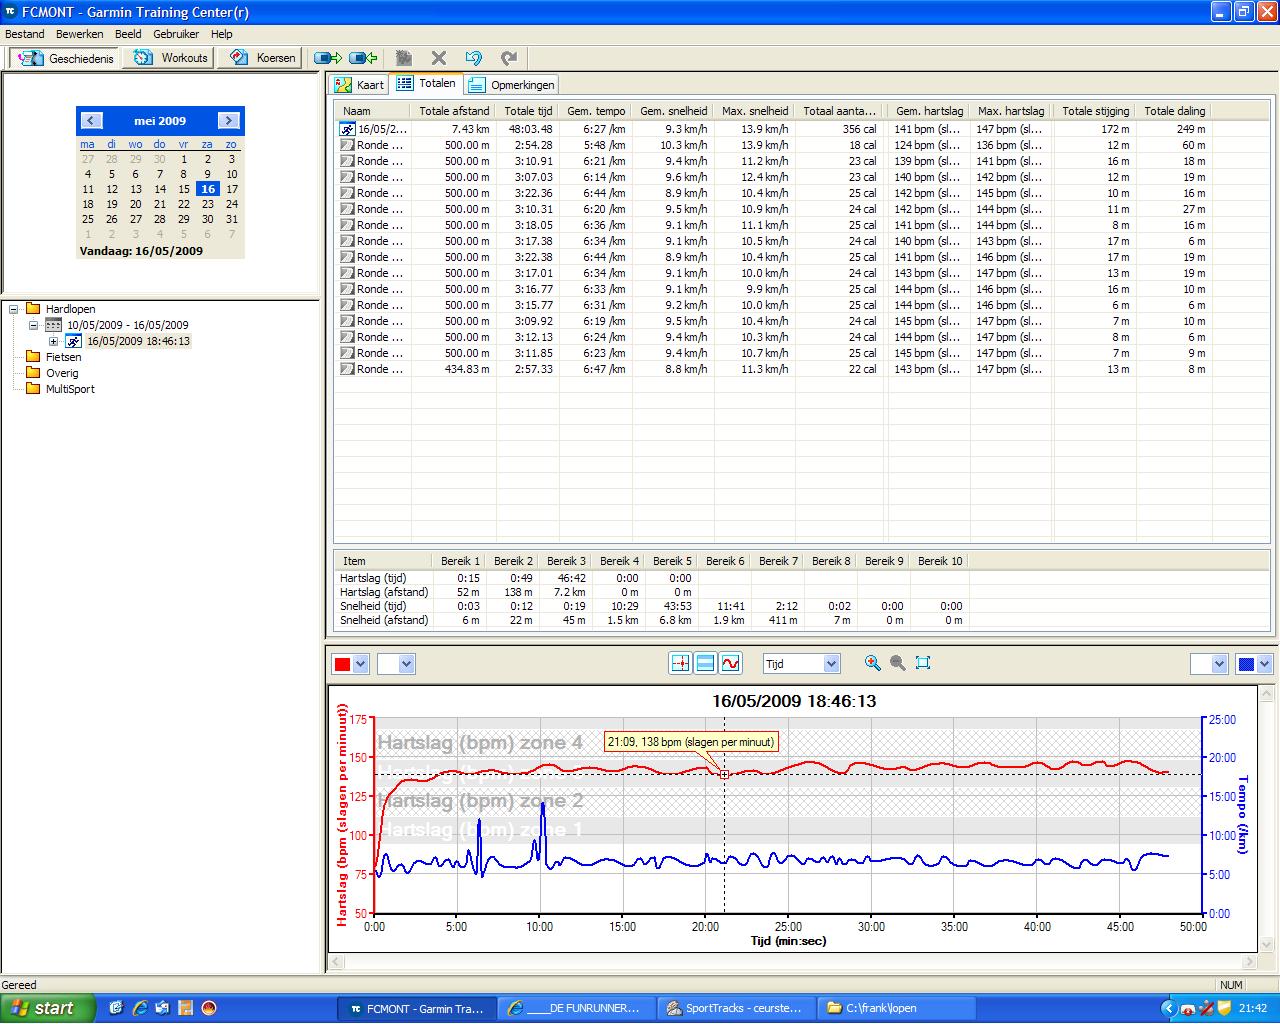1280x1024 pixels.
Task: Click the receive-from-device icon in toolbar
Action: coord(363,58)
